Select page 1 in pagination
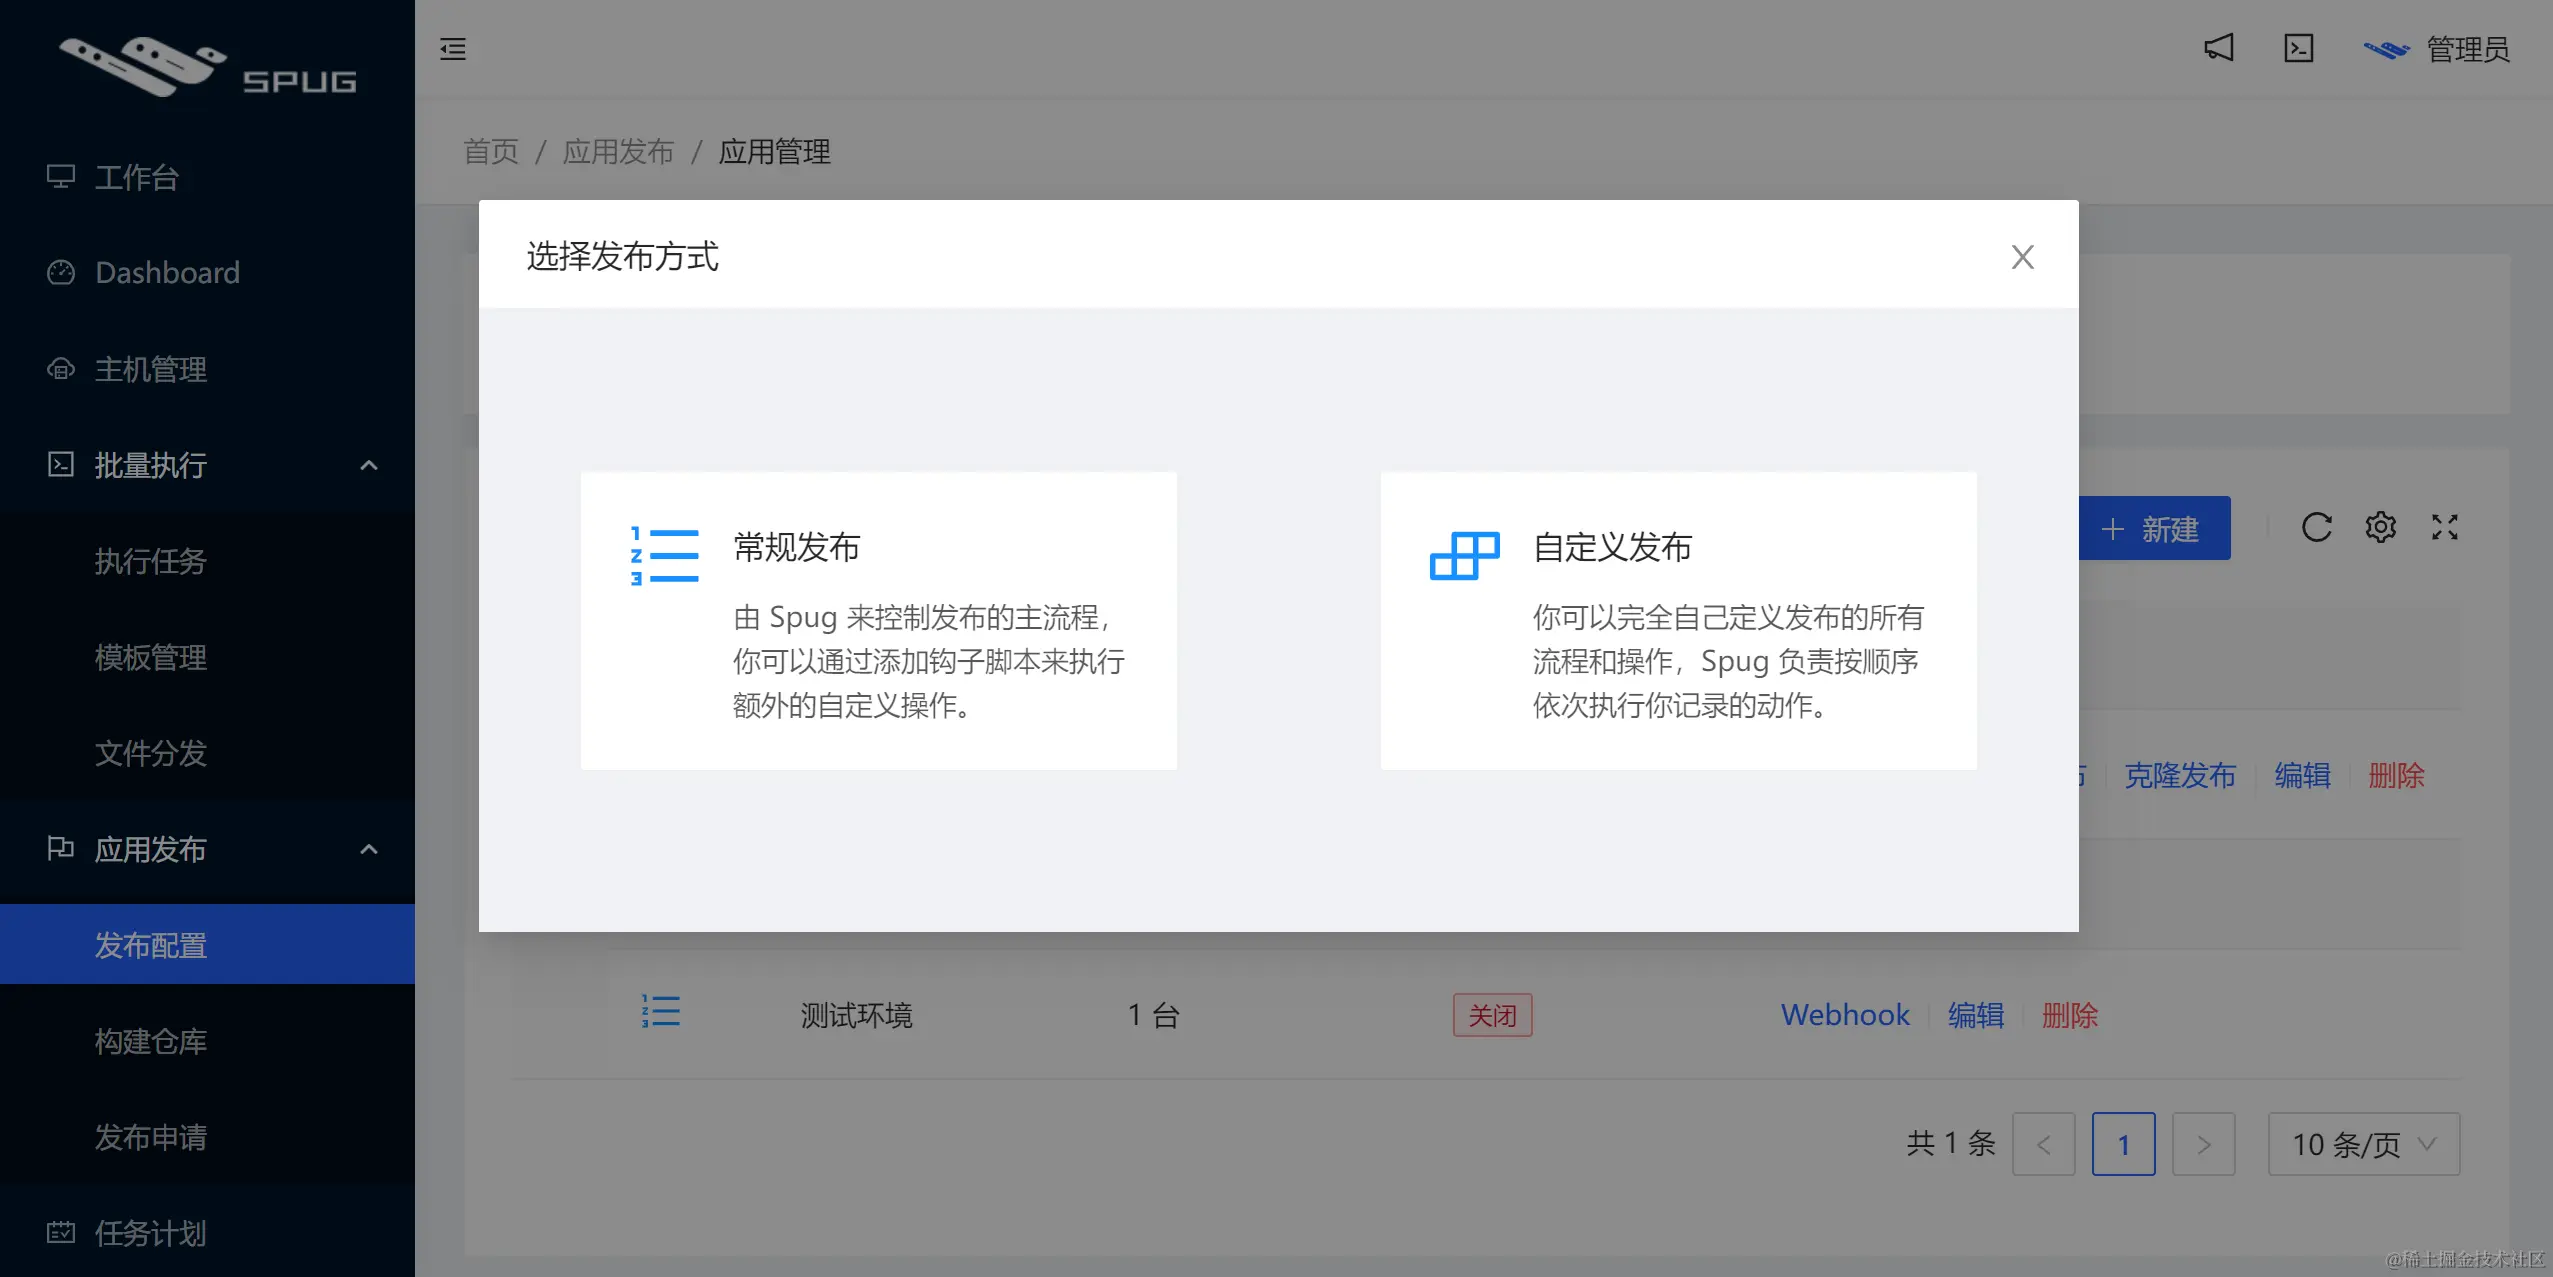The width and height of the screenshot is (2553, 1277). pos(2123,1144)
